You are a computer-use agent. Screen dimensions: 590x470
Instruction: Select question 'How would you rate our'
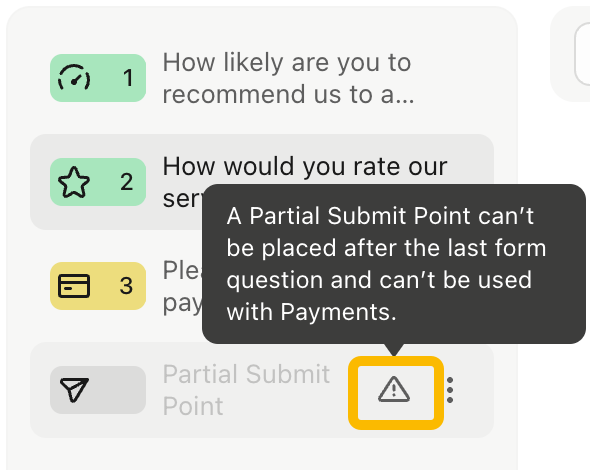[305, 166]
